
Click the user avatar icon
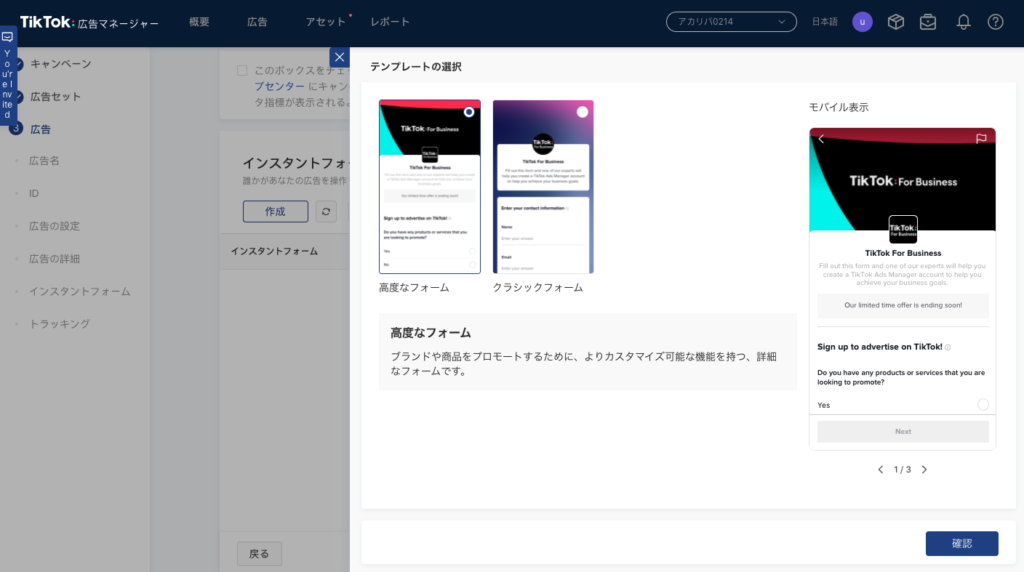pos(862,22)
